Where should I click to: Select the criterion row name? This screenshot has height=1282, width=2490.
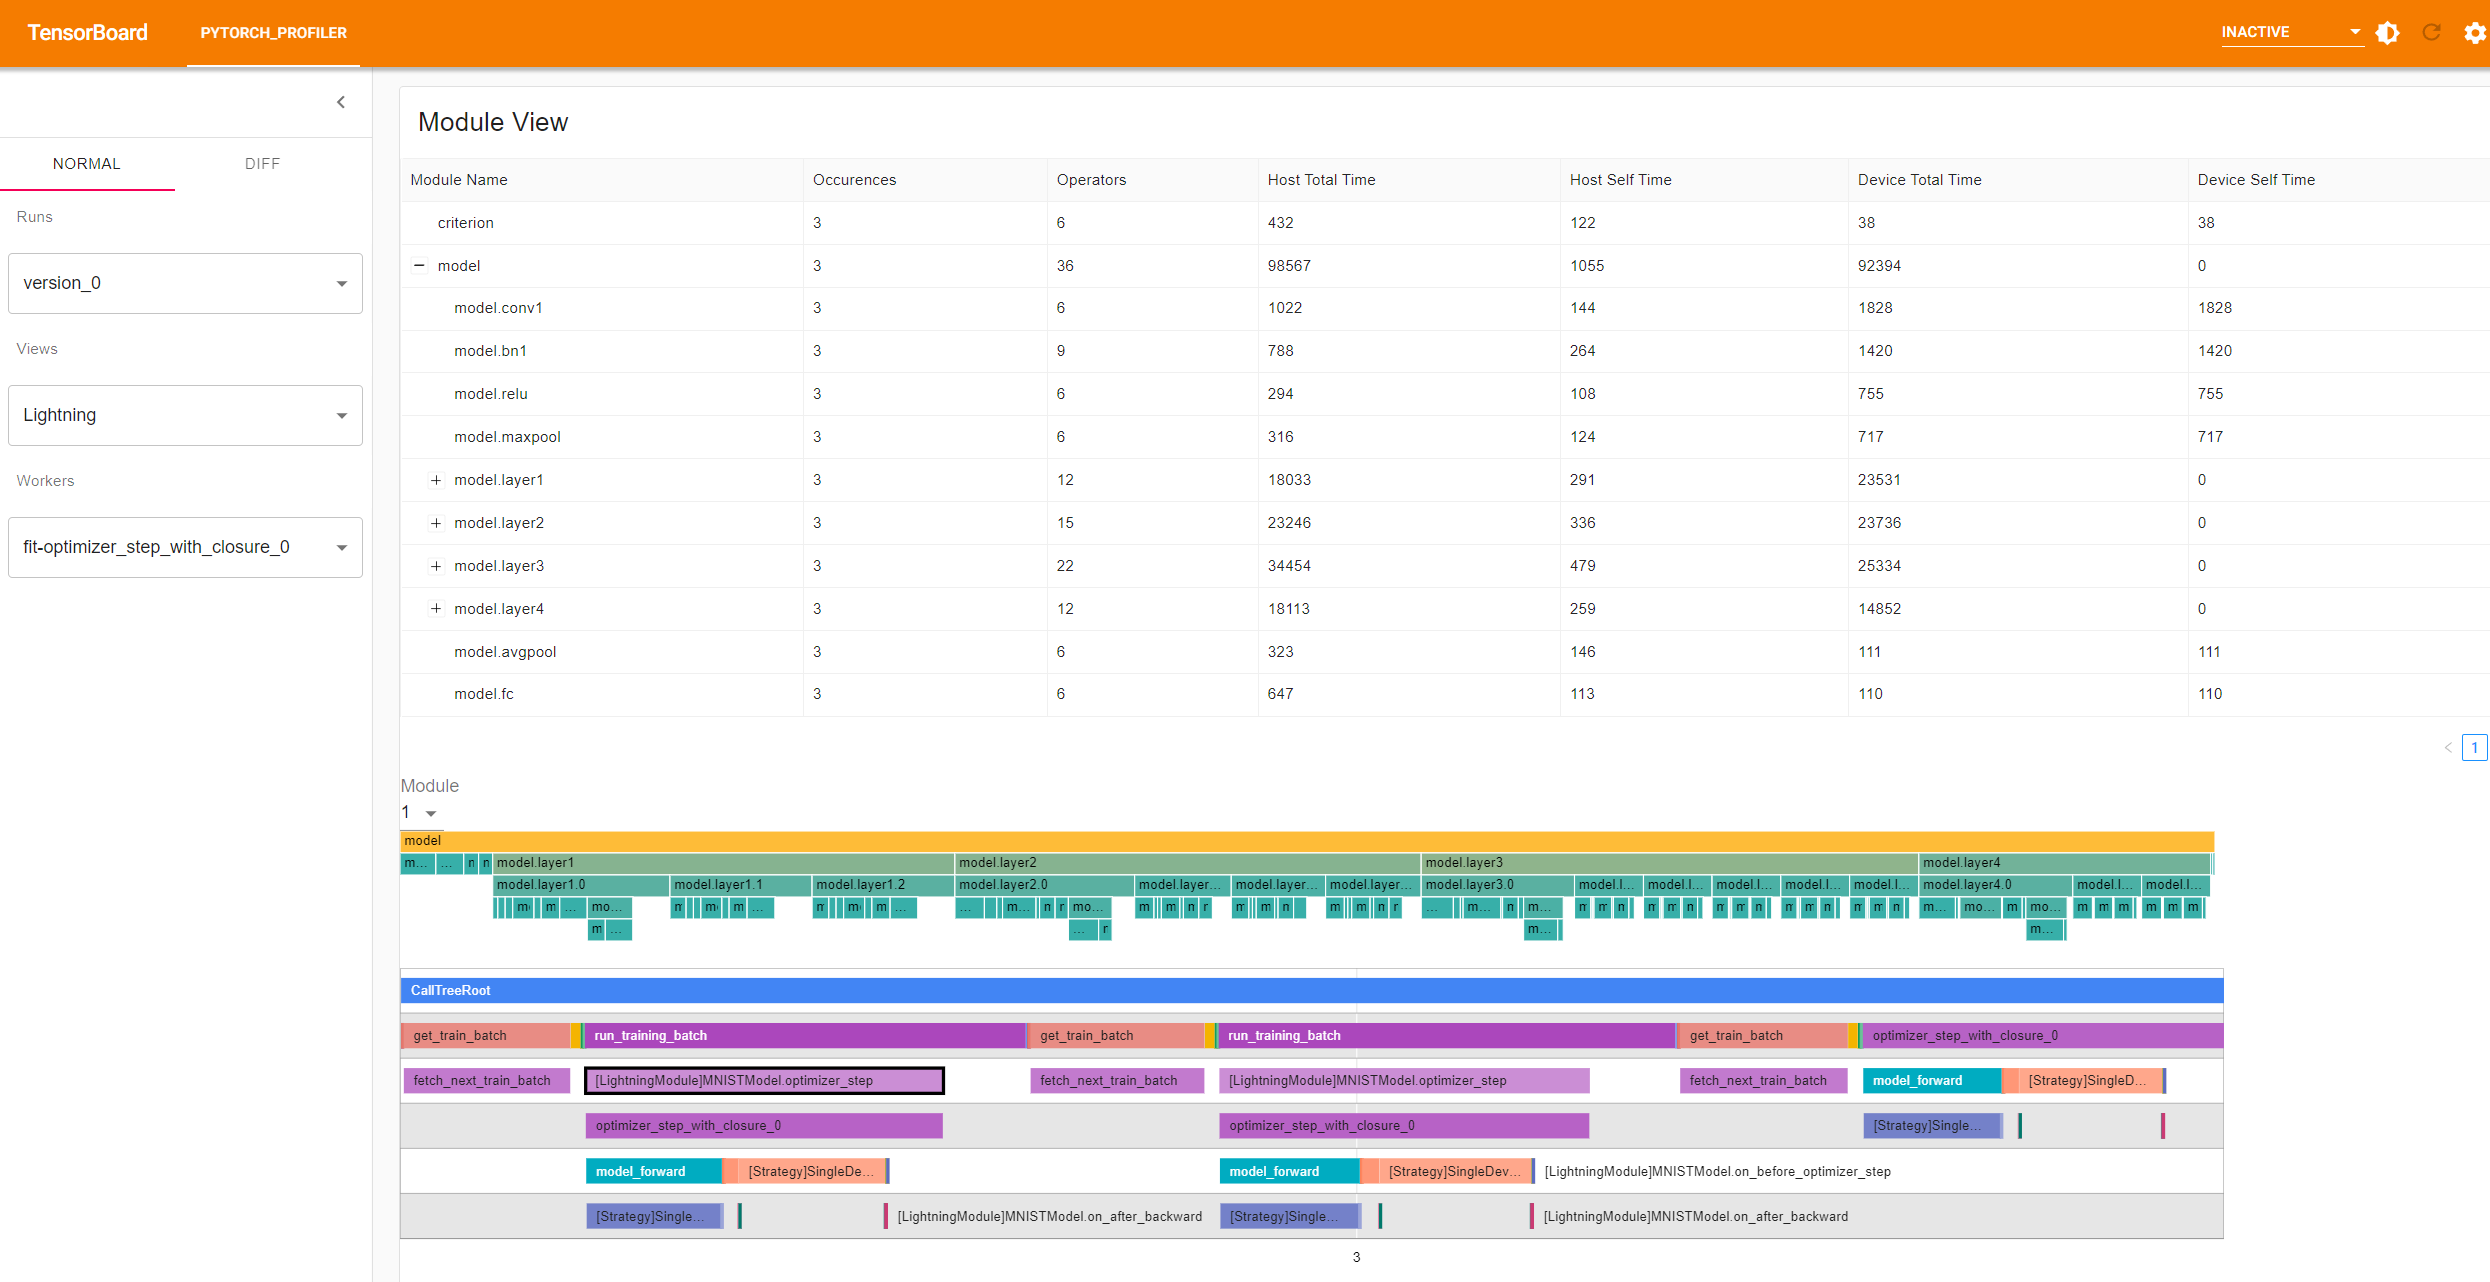pyautogui.click(x=465, y=223)
